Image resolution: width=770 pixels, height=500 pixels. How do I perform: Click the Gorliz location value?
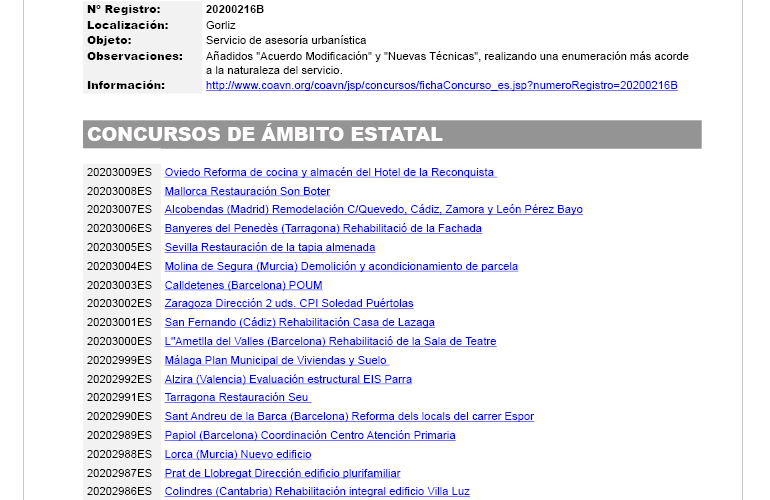click(220, 25)
